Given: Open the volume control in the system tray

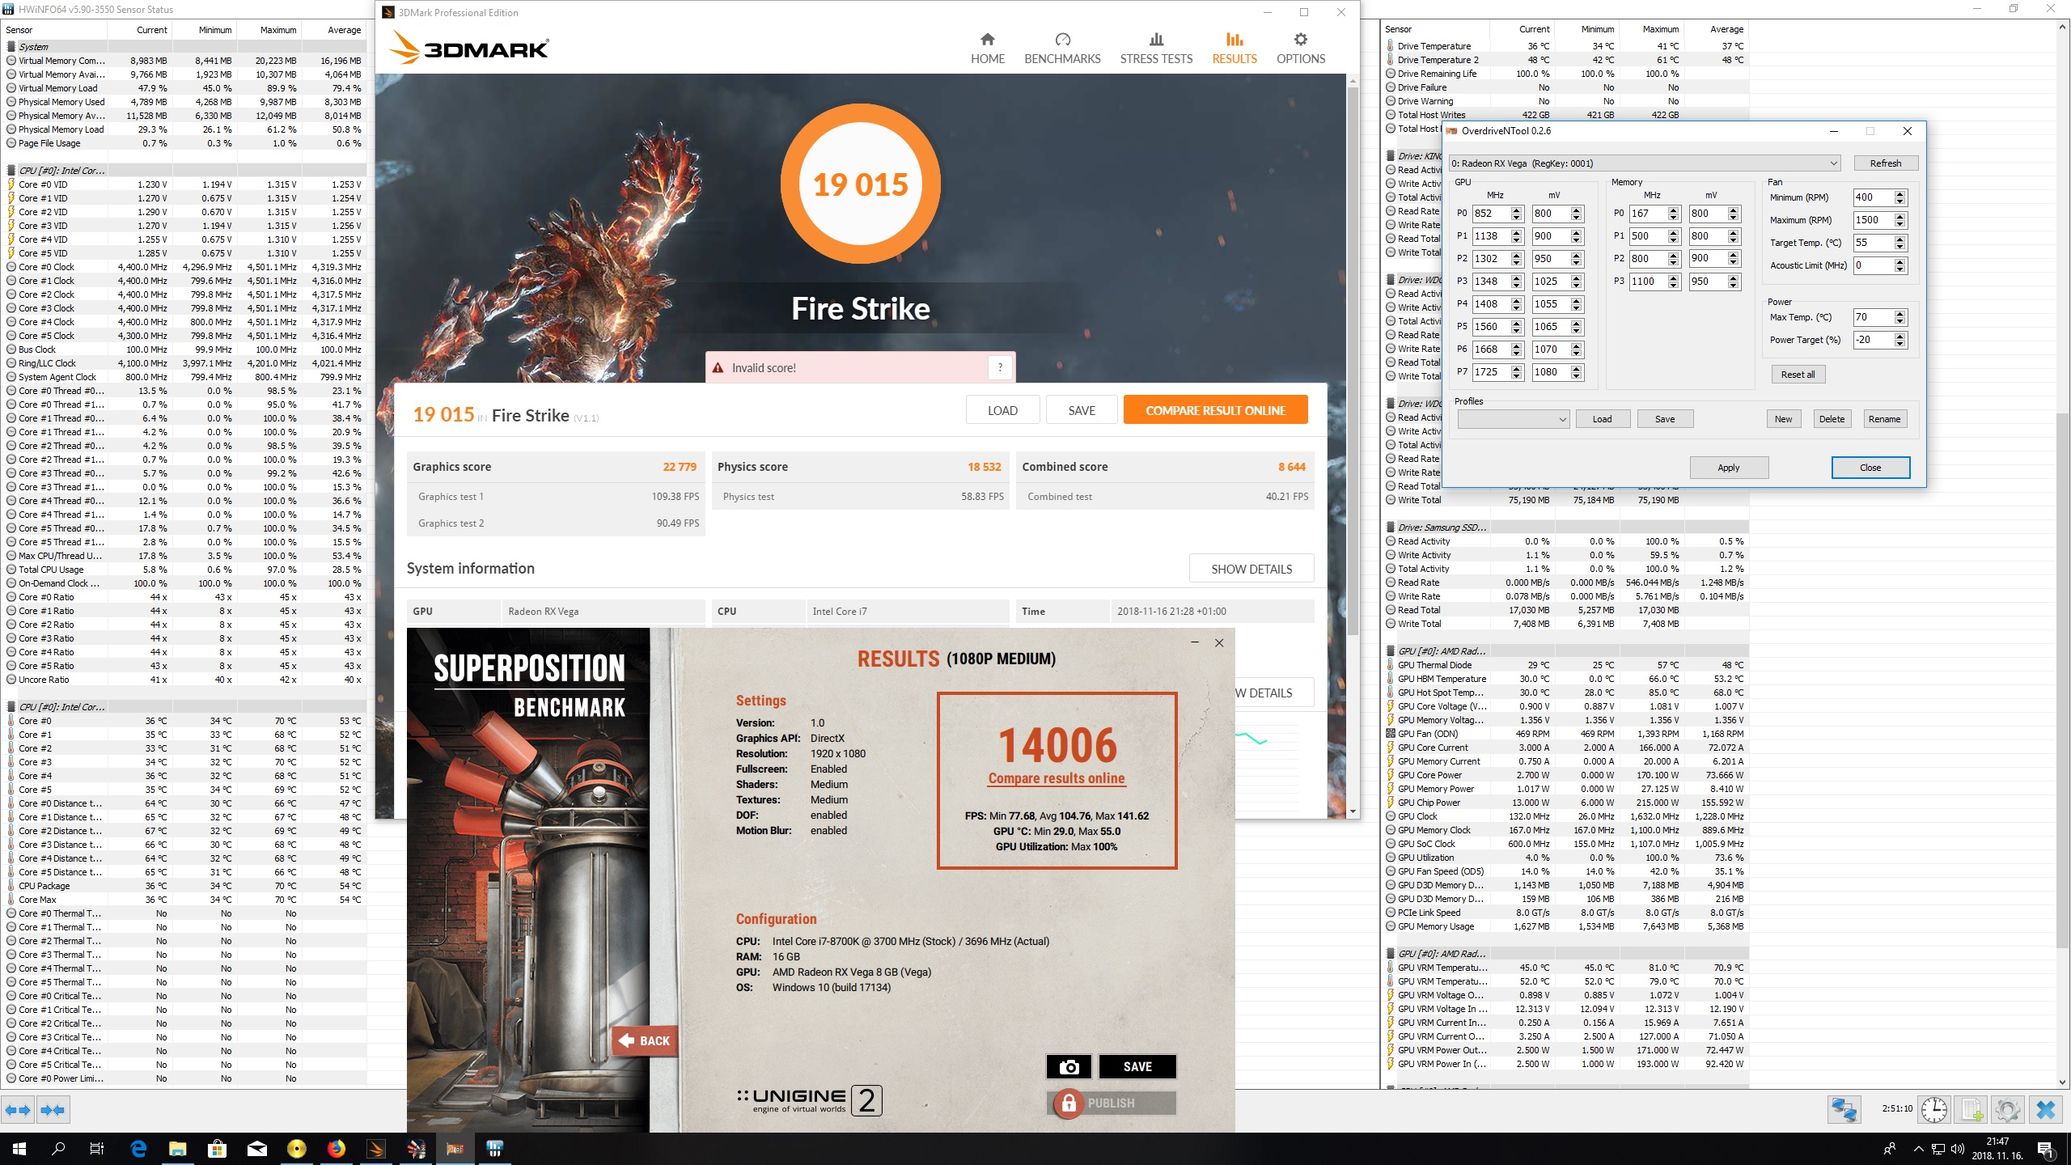Looking at the screenshot, I should coord(1957,1149).
